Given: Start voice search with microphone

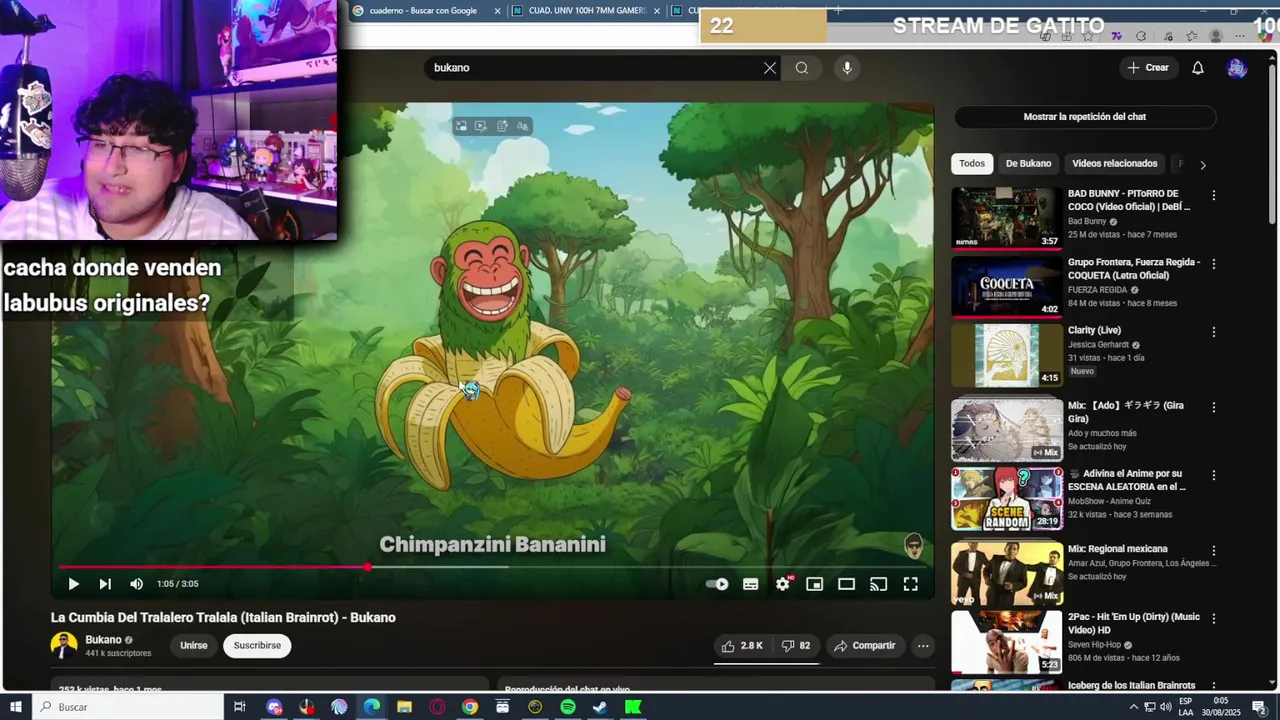Looking at the screenshot, I should [847, 68].
